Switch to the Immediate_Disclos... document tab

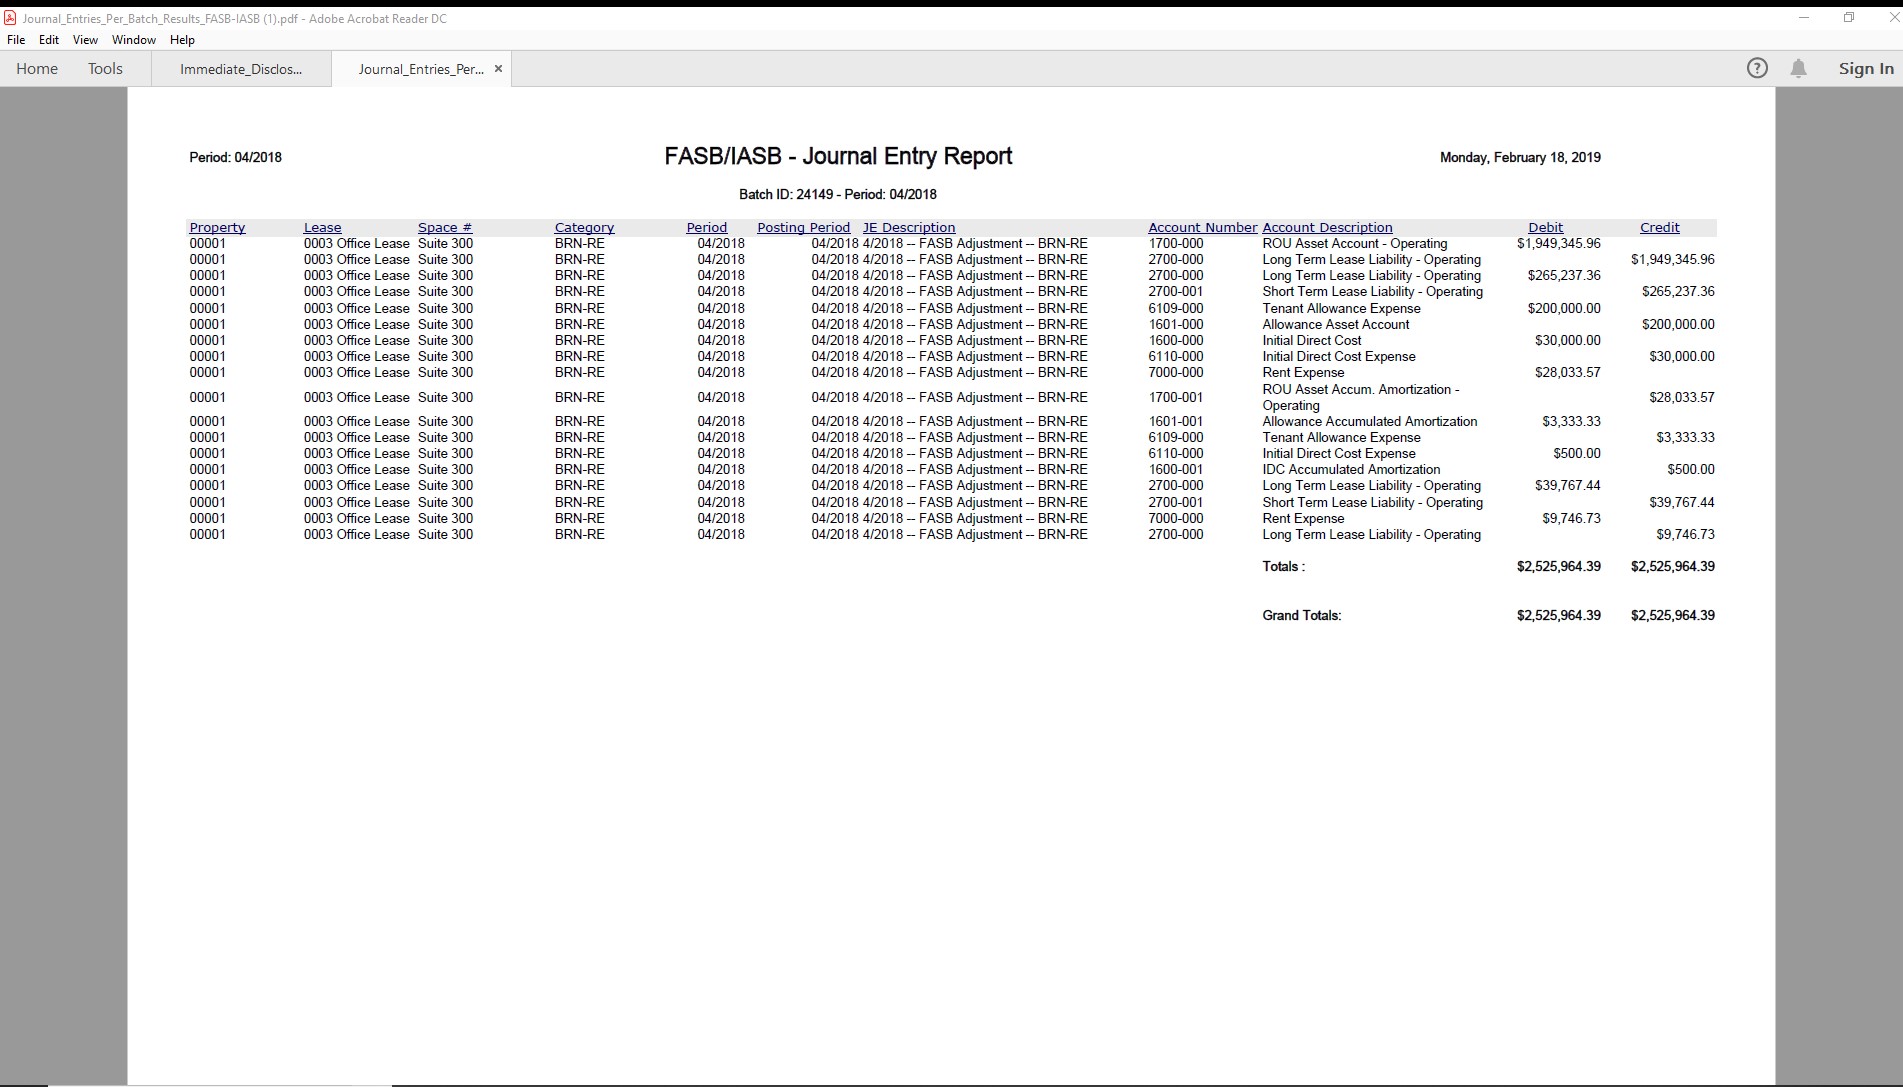pos(241,69)
